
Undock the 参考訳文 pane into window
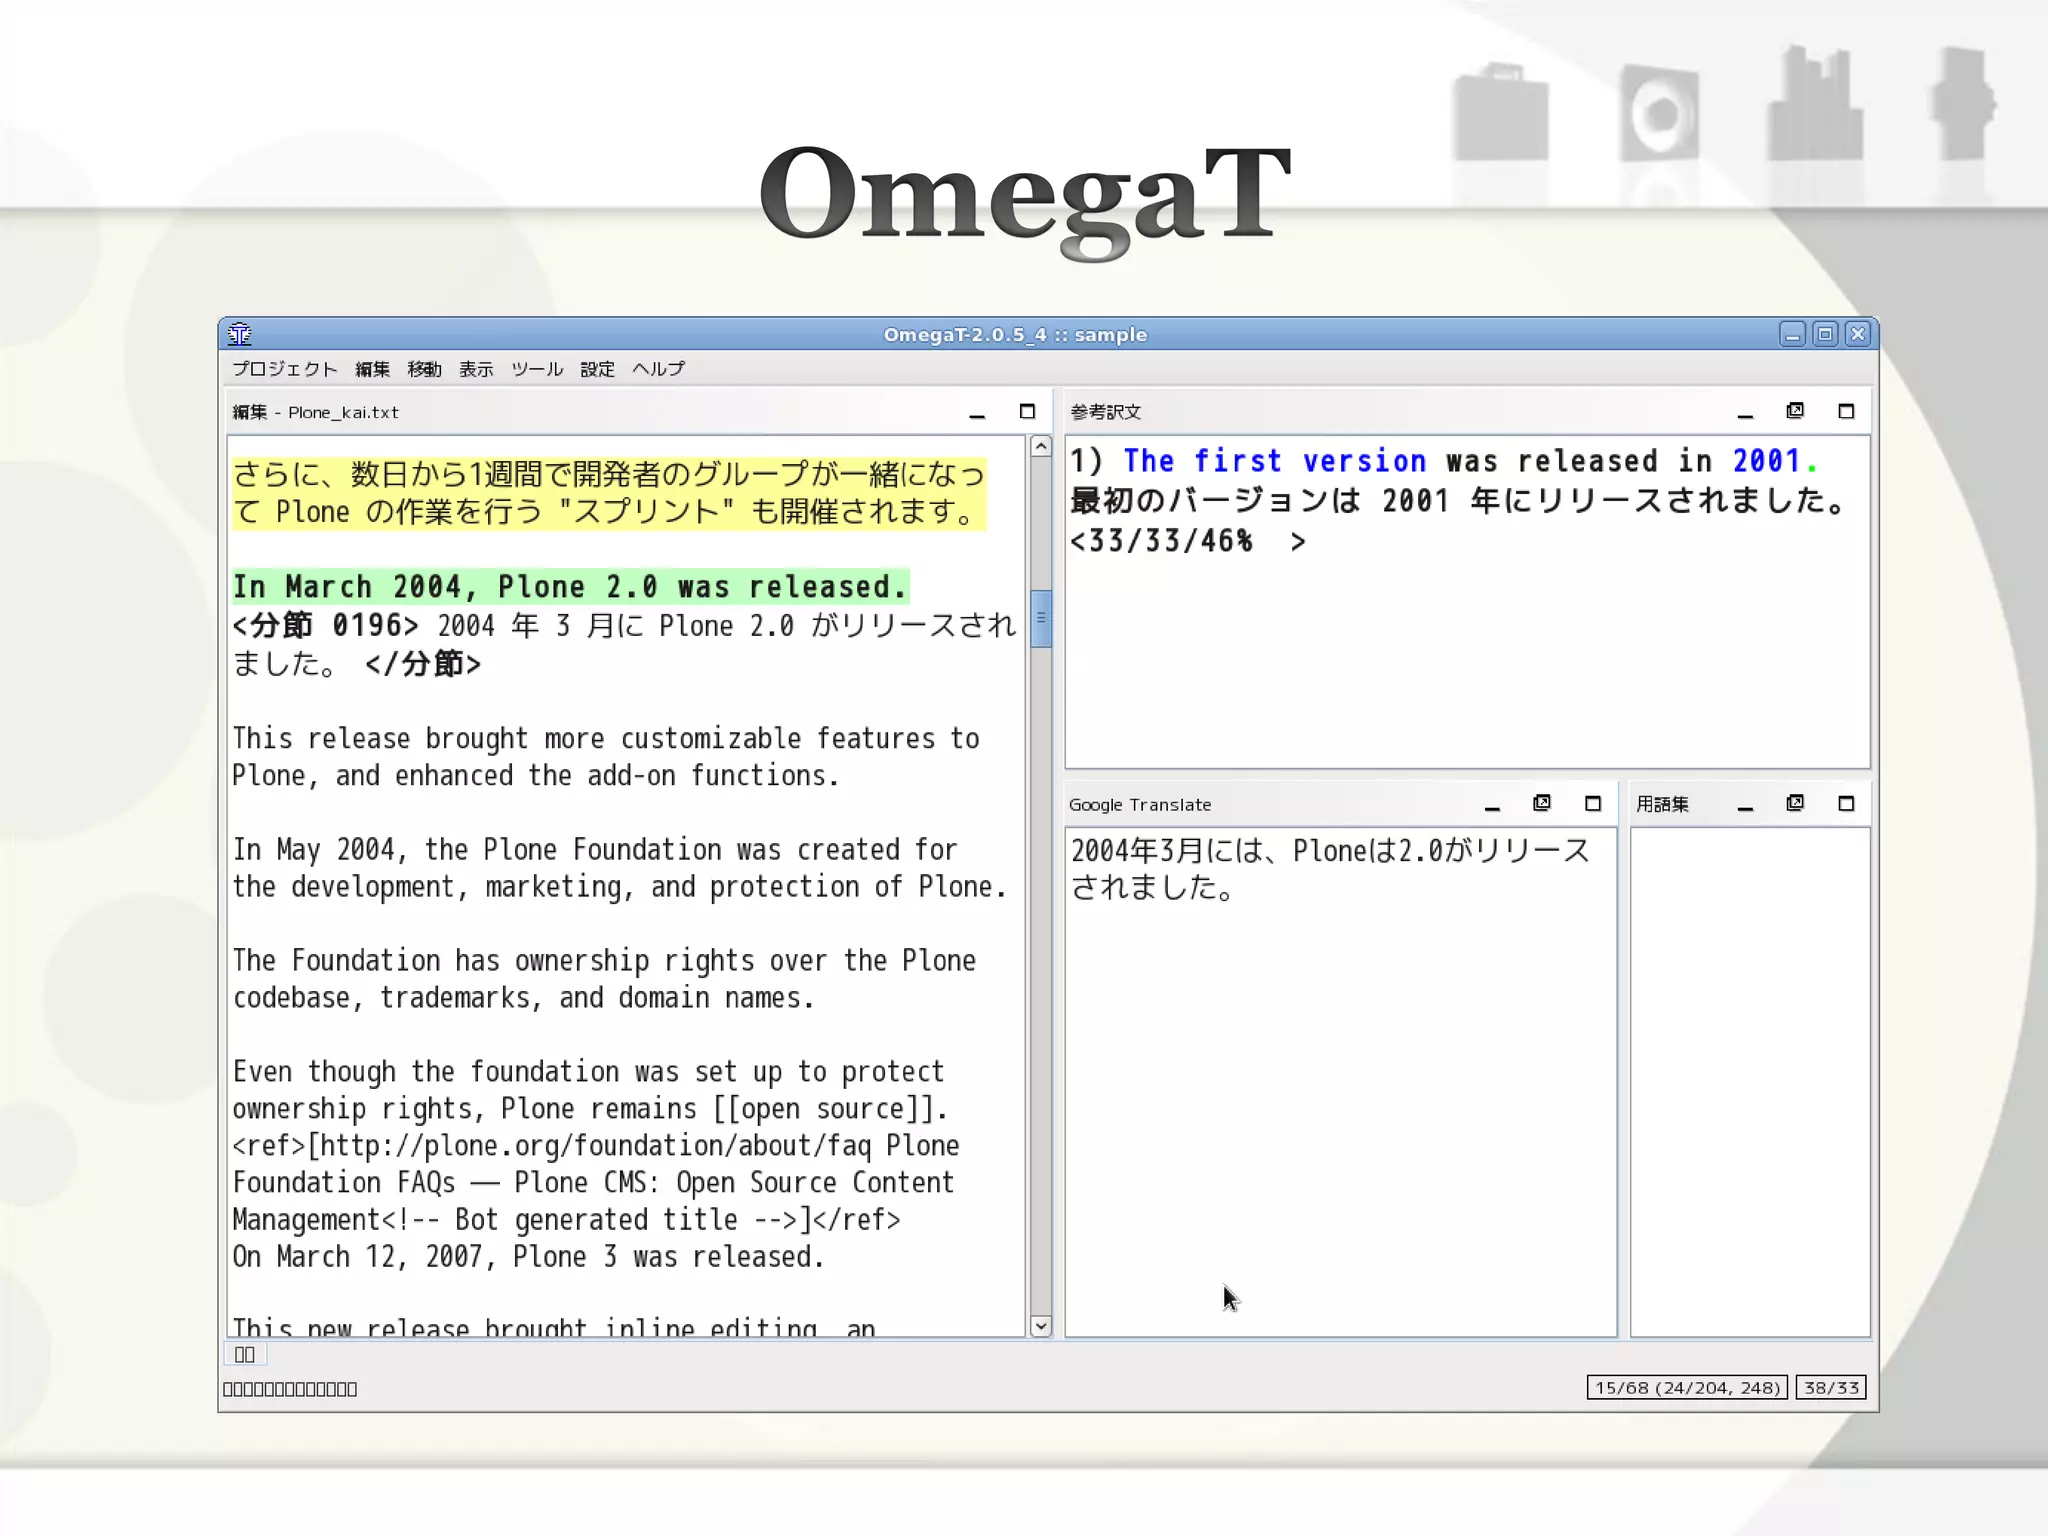click(1795, 411)
